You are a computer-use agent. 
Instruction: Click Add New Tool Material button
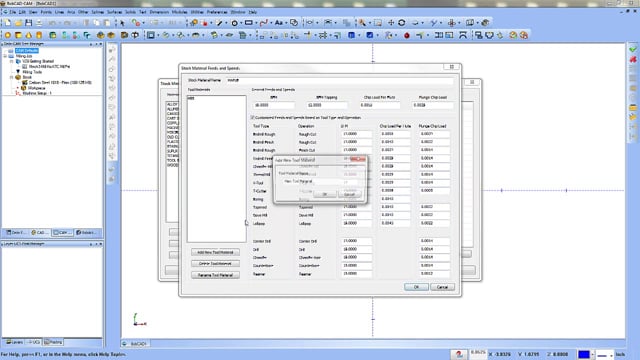[215, 252]
